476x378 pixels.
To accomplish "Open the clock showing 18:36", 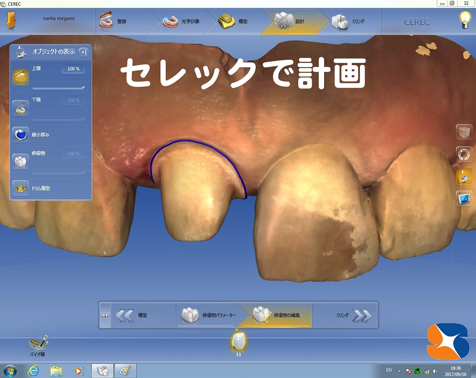I will pos(455,371).
